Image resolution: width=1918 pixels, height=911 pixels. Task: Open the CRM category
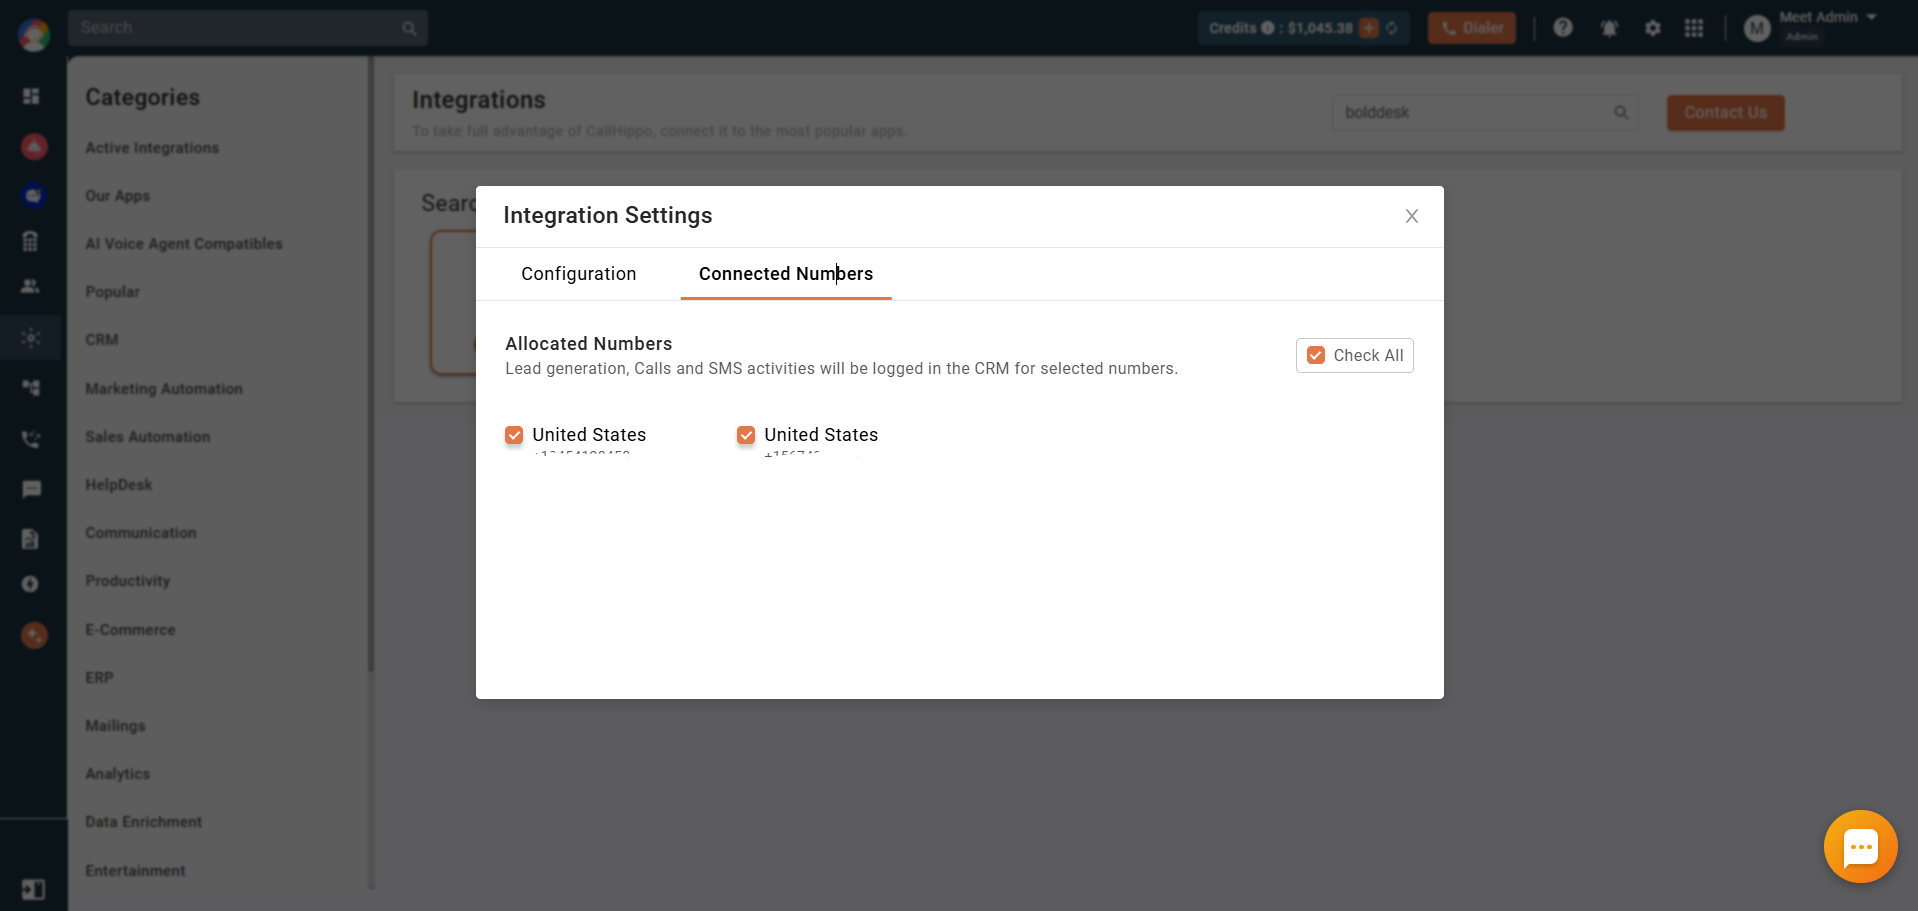click(x=102, y=340)
